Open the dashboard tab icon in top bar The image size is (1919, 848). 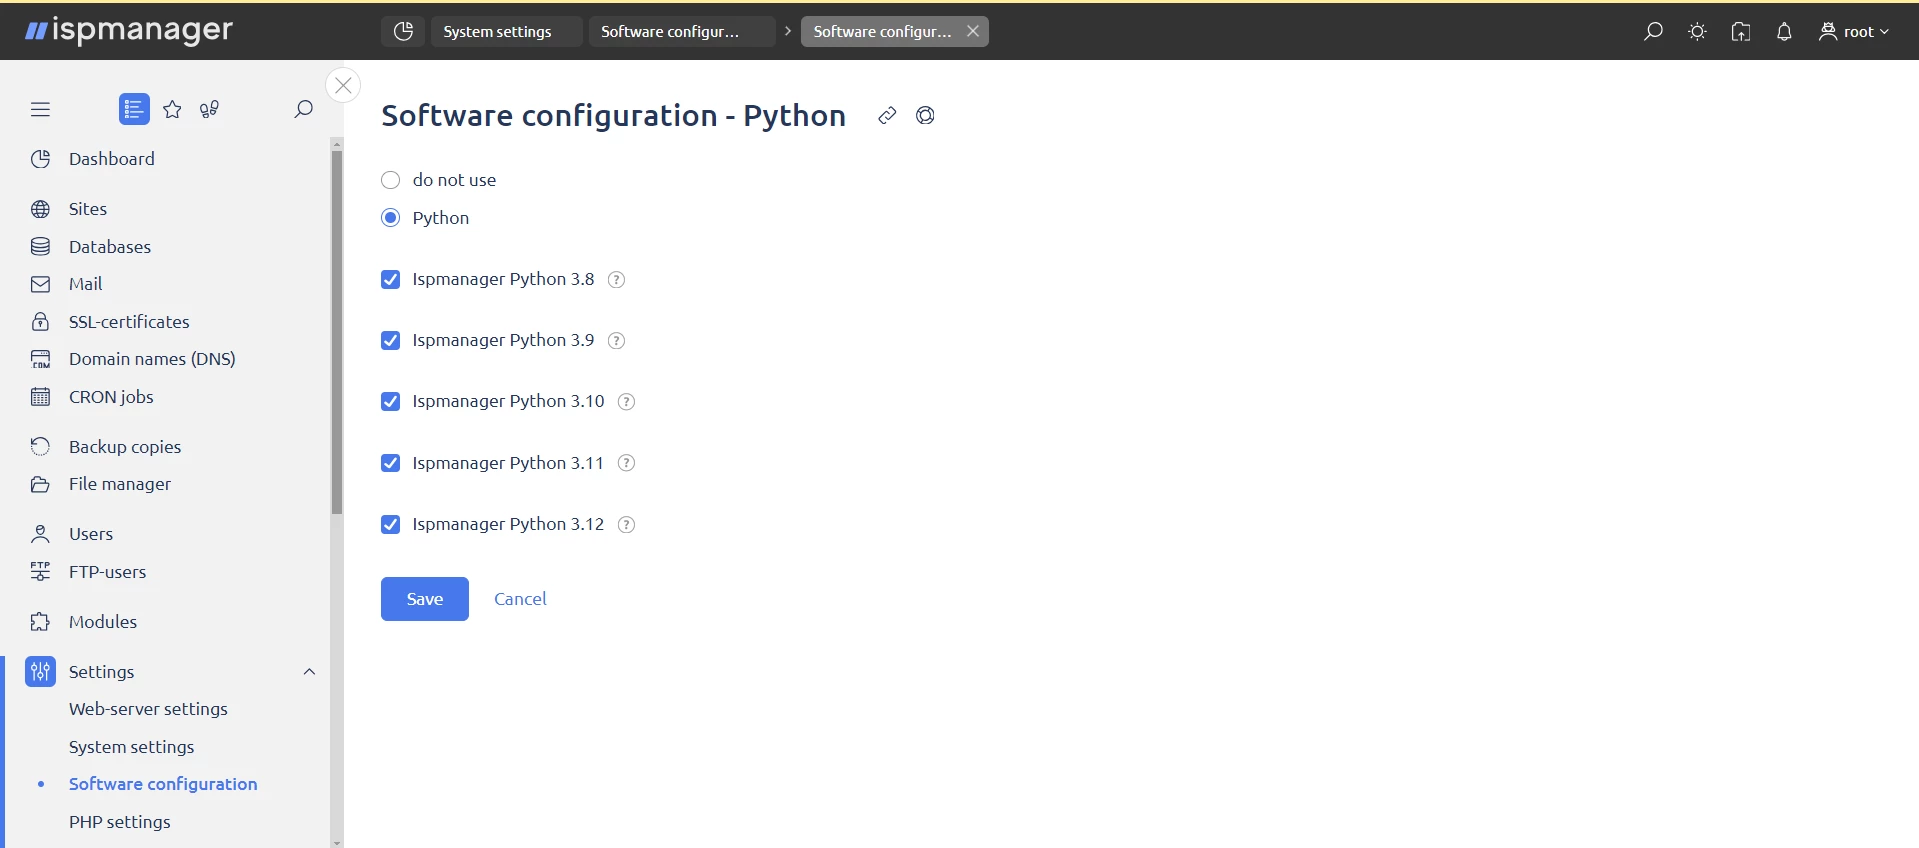point(403,31)
